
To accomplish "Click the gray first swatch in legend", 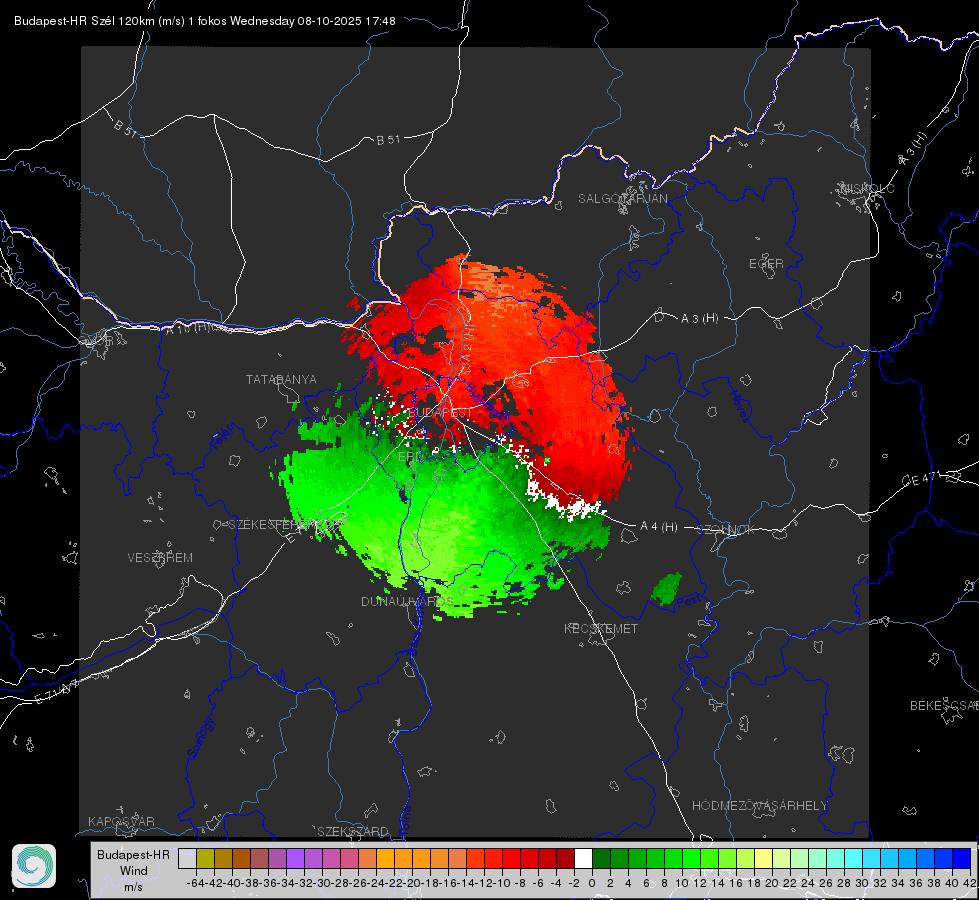I will 187,858.
